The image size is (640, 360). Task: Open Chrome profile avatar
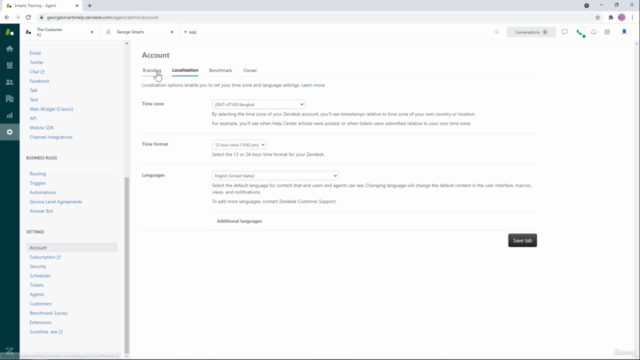tap(622, 18)
